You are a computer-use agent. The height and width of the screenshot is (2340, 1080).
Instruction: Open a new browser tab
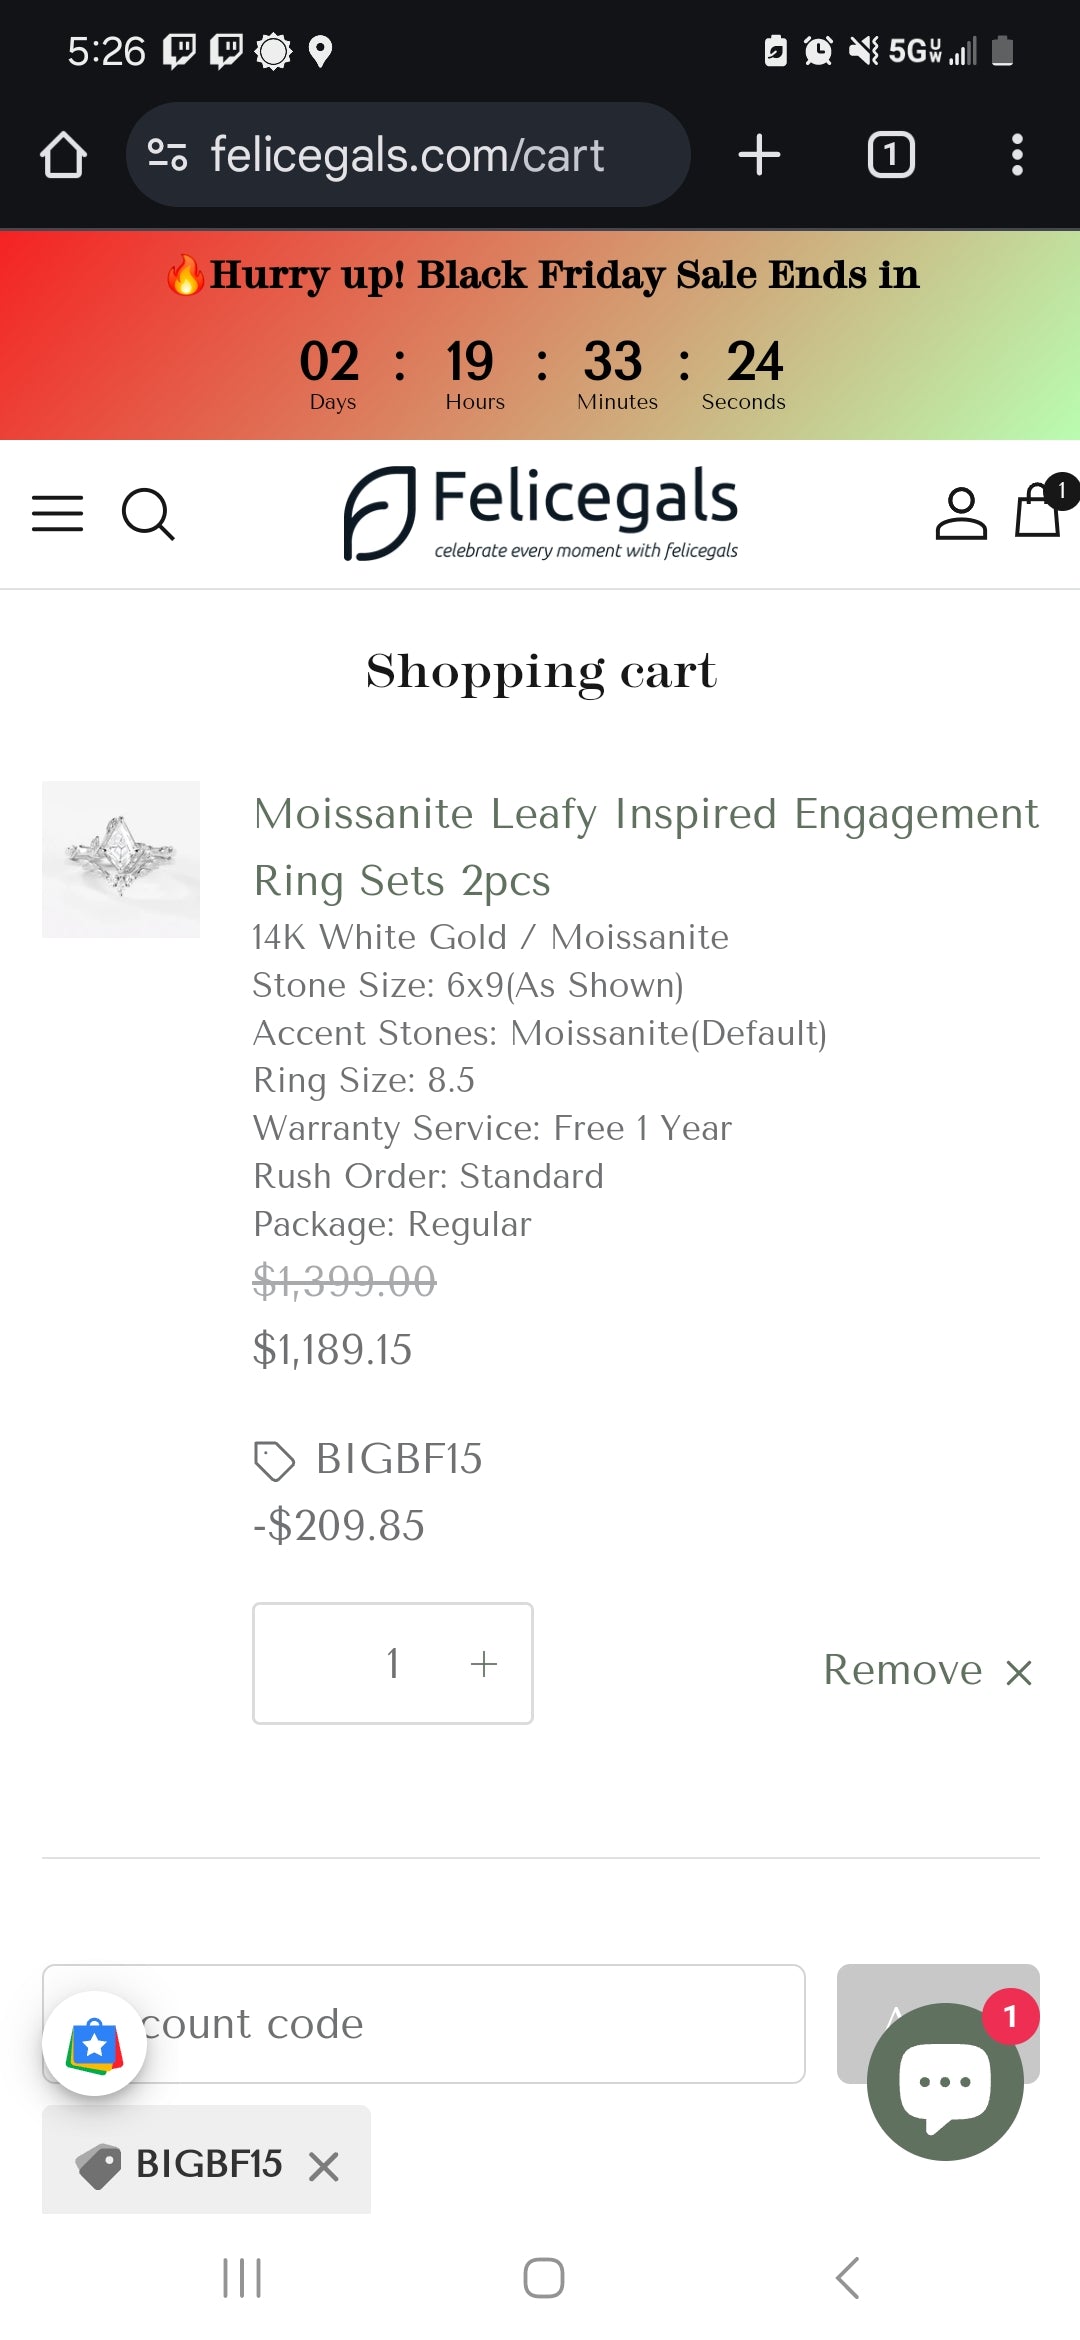click(759, 155)
